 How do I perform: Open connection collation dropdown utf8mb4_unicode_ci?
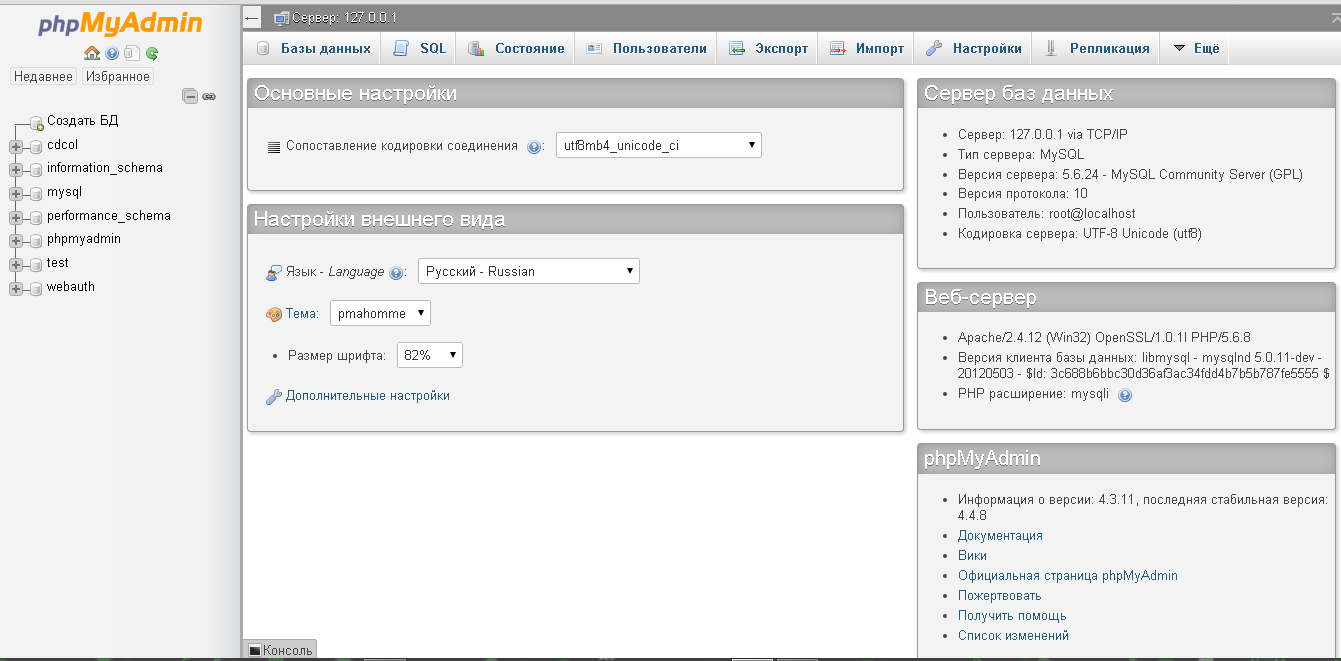point(659,145)
